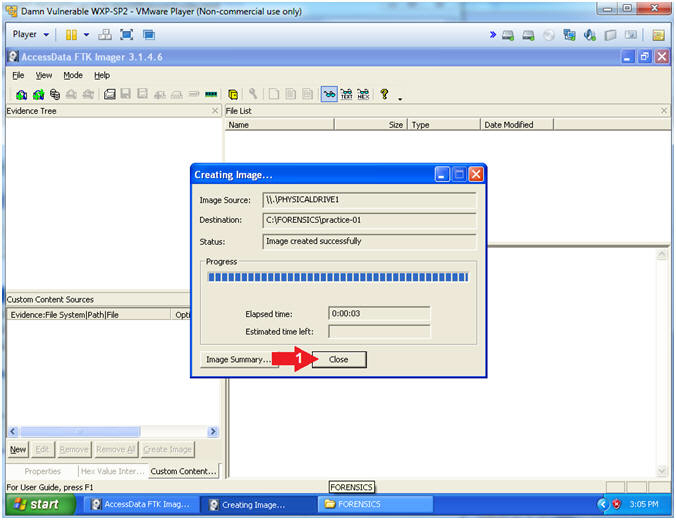
Task: Open the Help menu
Action: coord(102,75)
